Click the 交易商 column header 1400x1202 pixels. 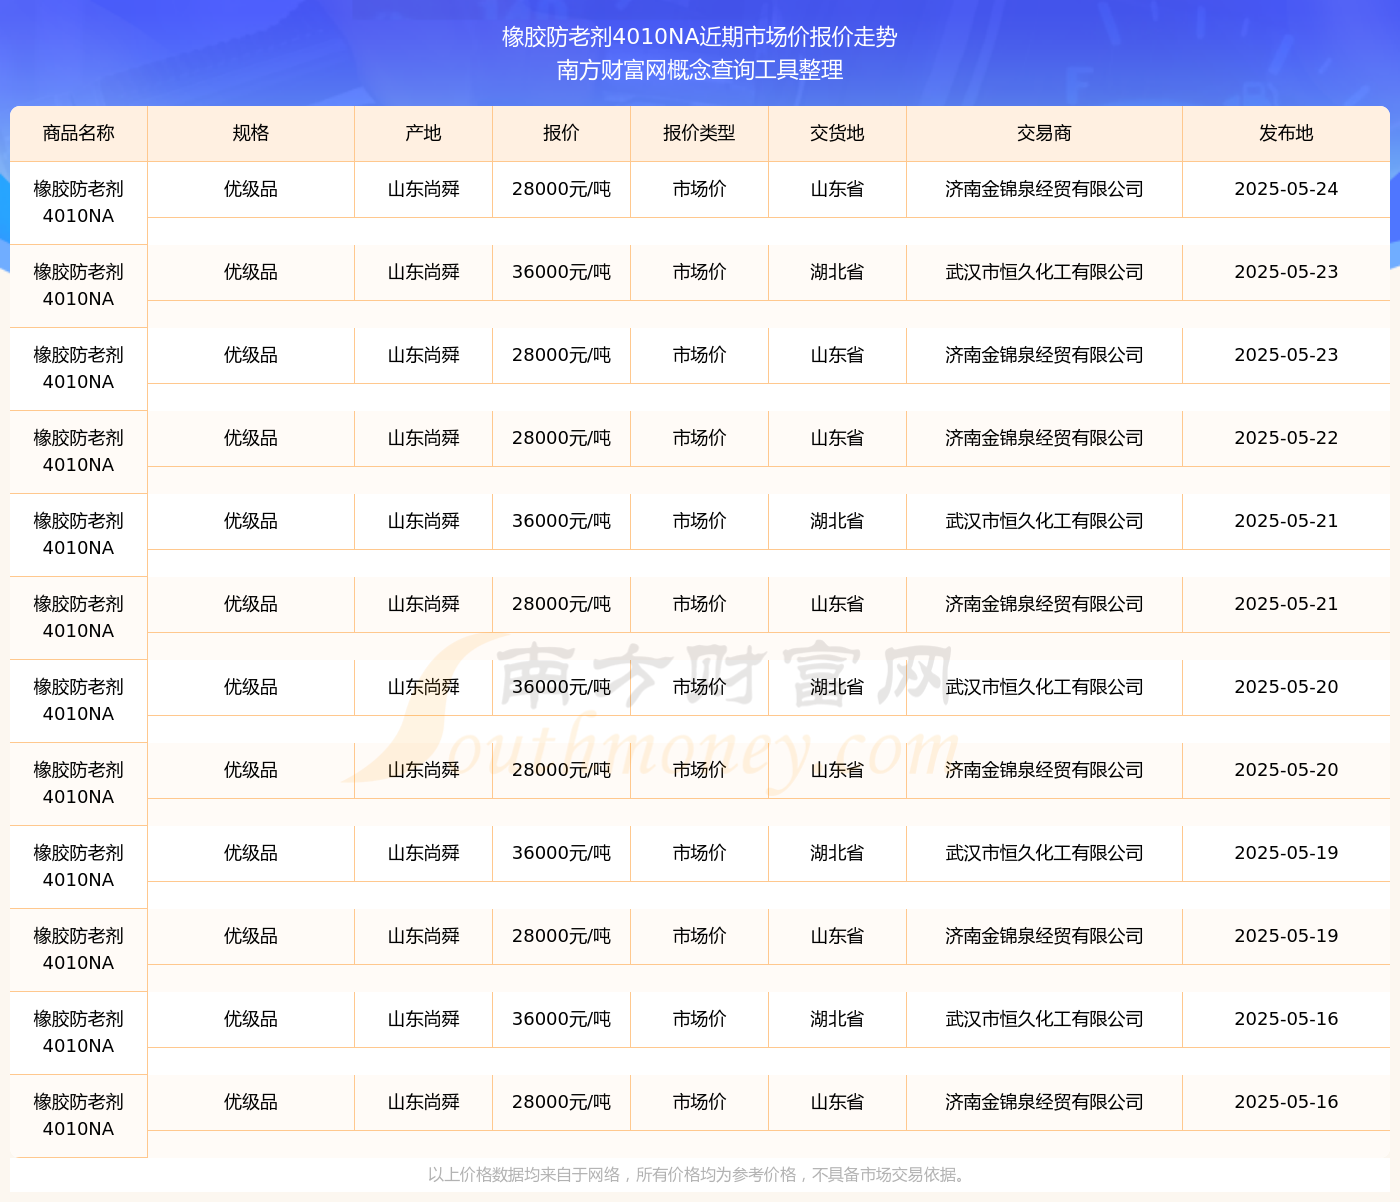(1045, 133)
